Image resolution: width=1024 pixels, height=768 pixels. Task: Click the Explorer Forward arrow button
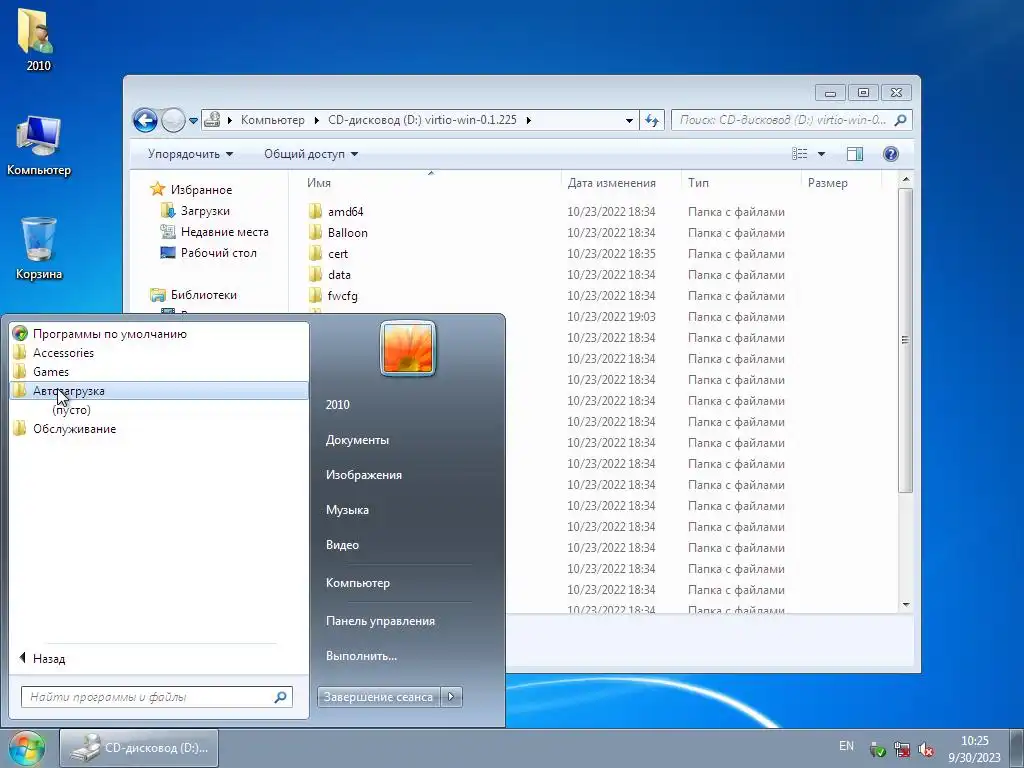(x=173, y=120)
